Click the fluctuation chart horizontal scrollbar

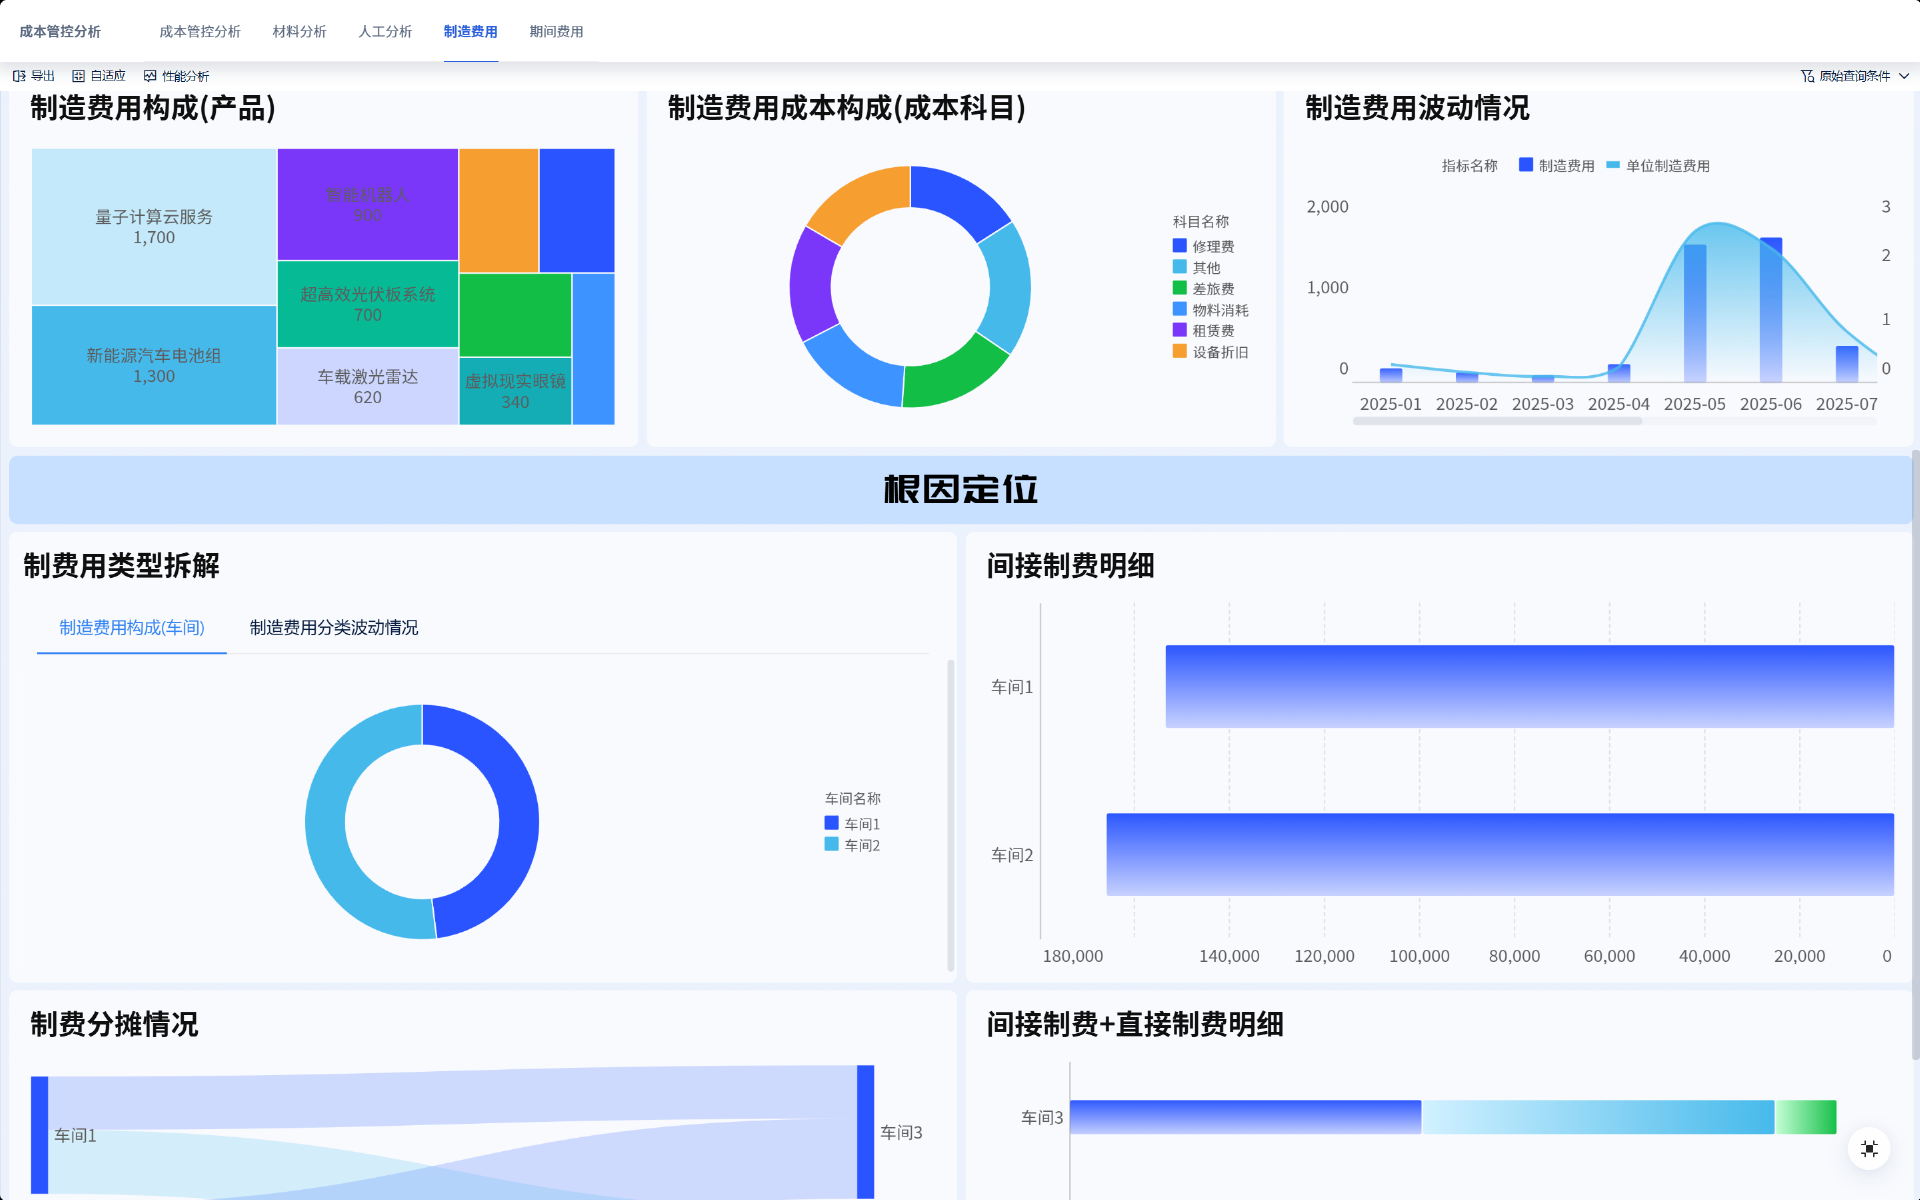1497,422
